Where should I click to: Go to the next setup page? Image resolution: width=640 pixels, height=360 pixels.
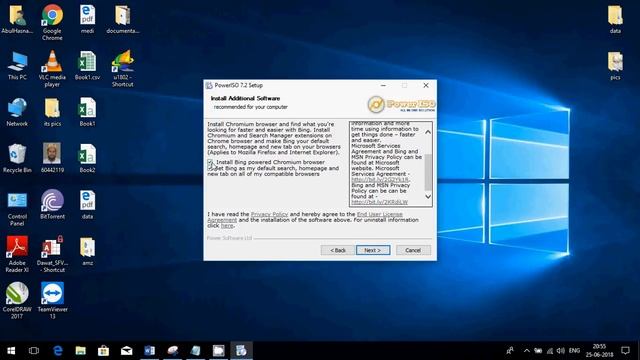[x=373, y=250]
